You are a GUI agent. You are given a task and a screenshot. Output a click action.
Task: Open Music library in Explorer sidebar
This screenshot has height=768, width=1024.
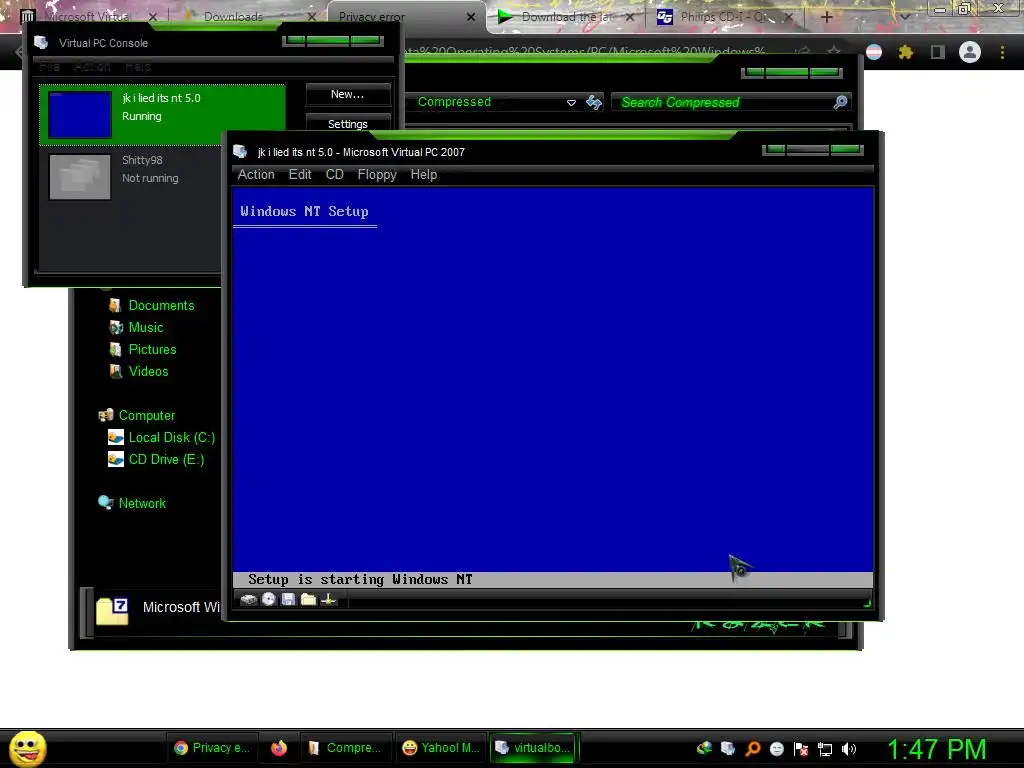point(146,327)
